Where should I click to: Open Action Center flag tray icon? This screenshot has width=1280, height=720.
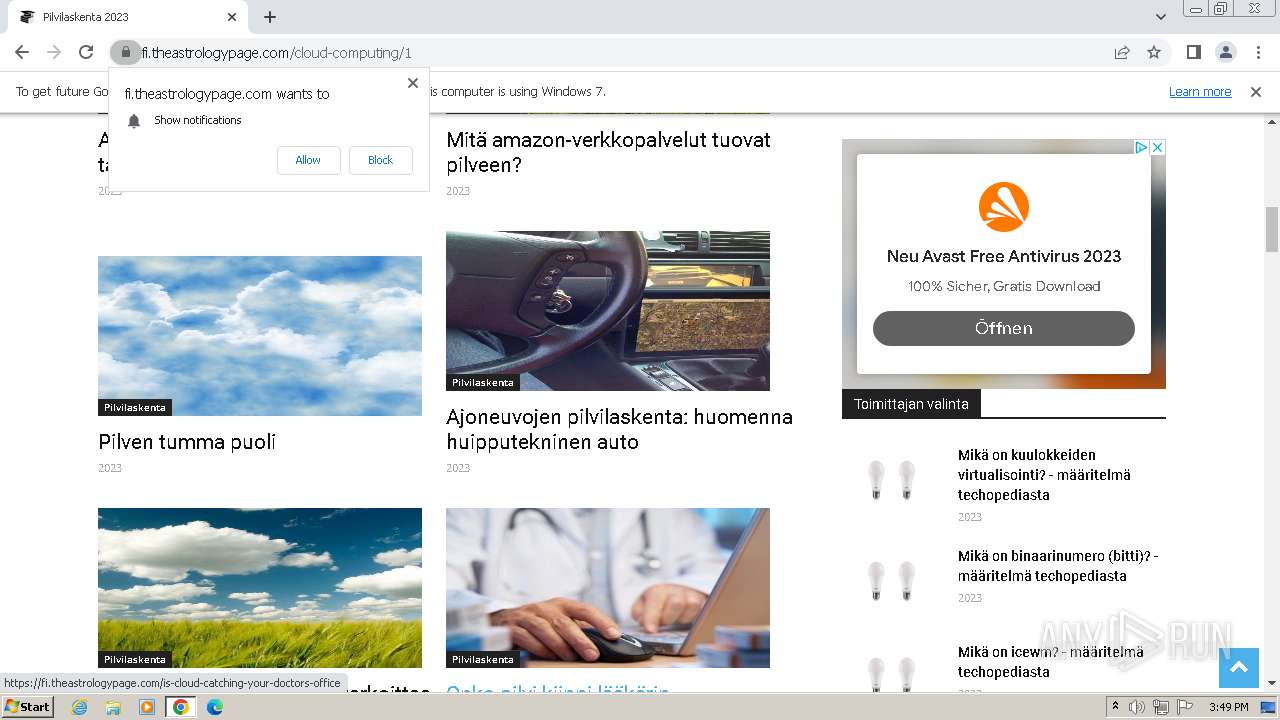[1185, 707]
